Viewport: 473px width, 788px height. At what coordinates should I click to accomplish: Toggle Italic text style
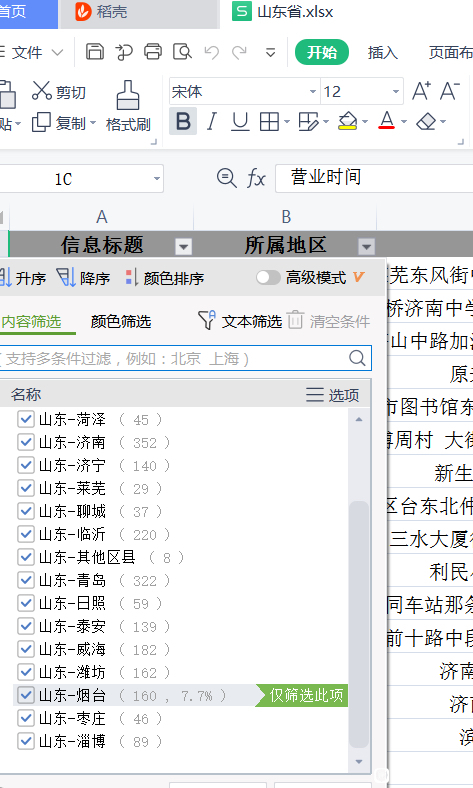pyautogui.click(x=212, y=122)
